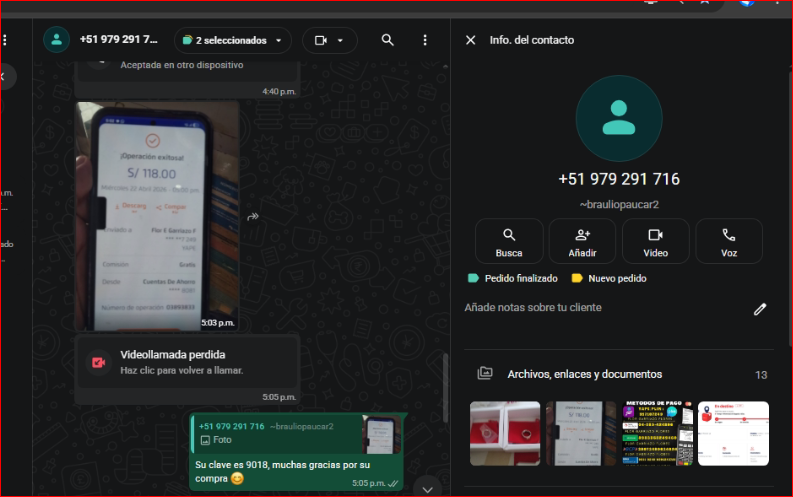This screenshot has height=497, width=793.
Task: Click the contact avatar in chat header
Action: (57, 40)
